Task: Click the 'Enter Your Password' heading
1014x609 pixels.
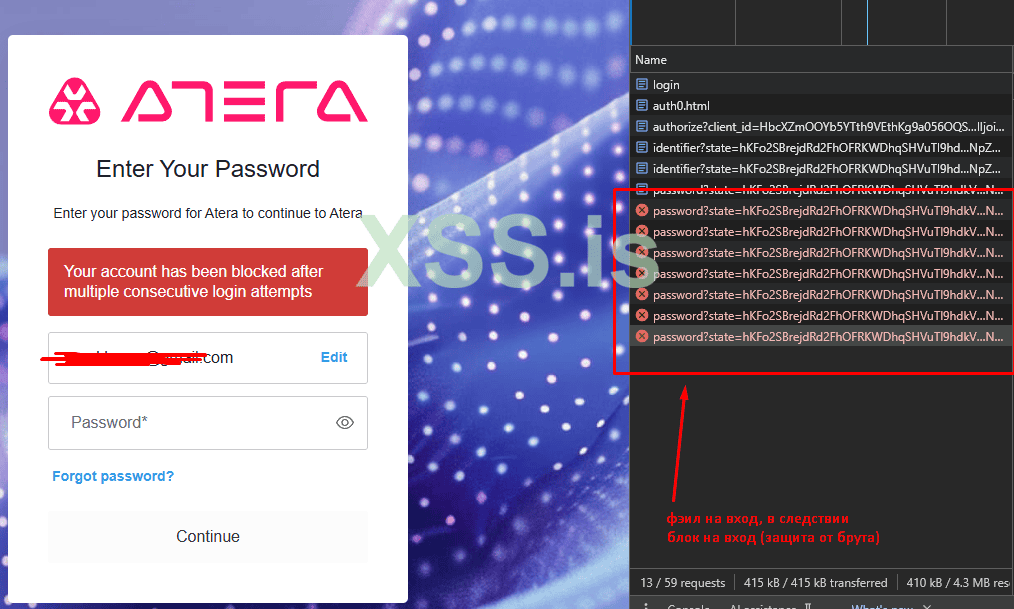Action: [x=208, y=169]
